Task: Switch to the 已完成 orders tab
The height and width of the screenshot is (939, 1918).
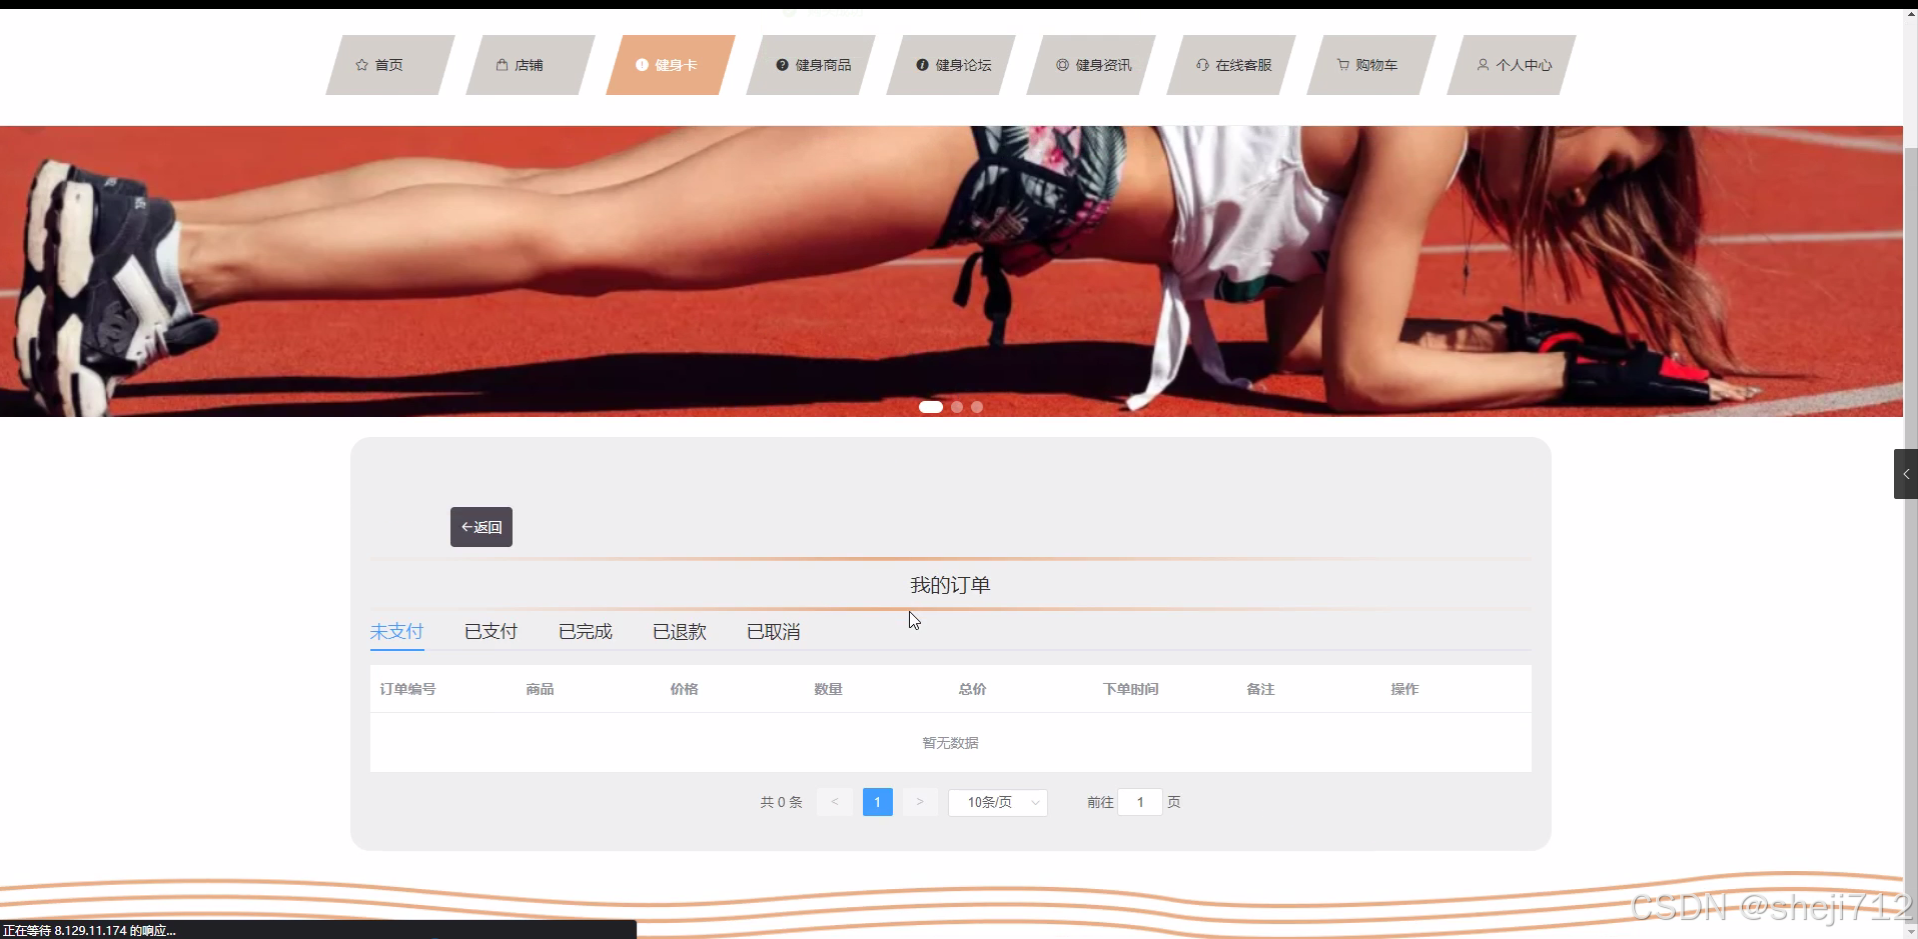Action: [x=584, y=631]
